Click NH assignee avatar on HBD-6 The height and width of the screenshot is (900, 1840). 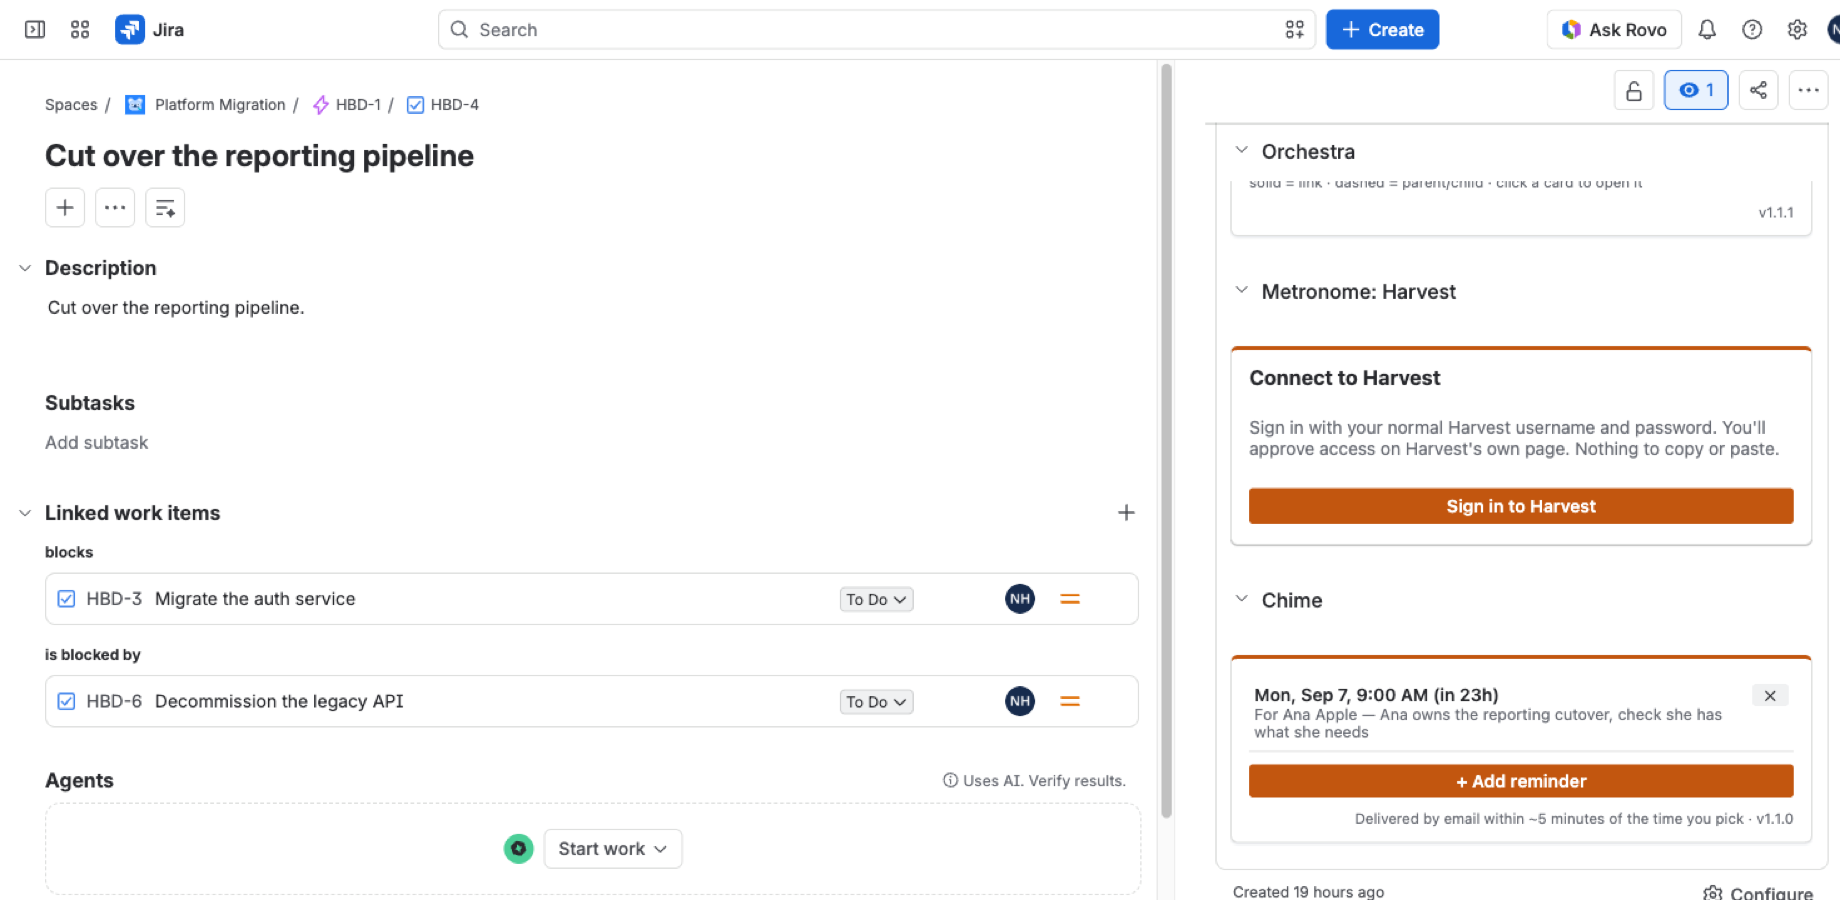point(1020,702)
